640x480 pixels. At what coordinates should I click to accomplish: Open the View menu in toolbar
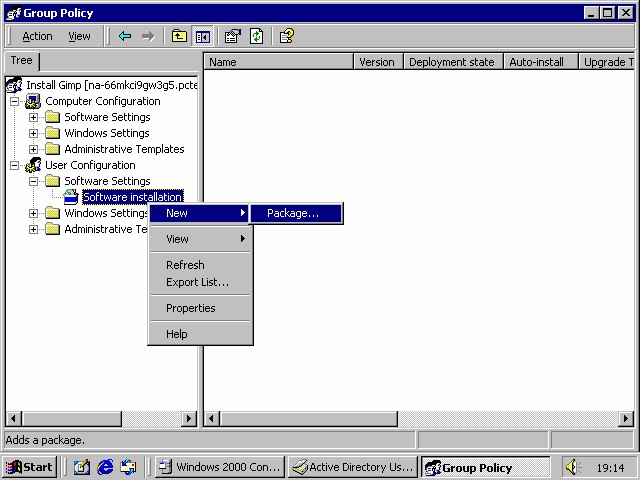79,36
